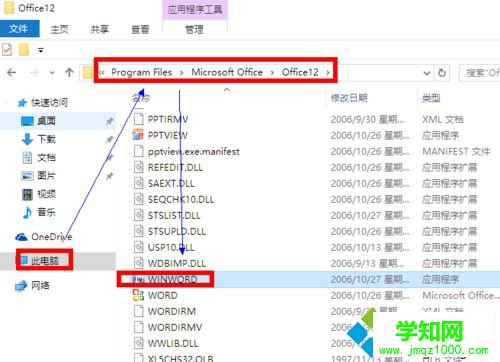Click into the search Office12 box
Image resolution: width=500 pixels, height=362 pixels.
click(479, 73)
